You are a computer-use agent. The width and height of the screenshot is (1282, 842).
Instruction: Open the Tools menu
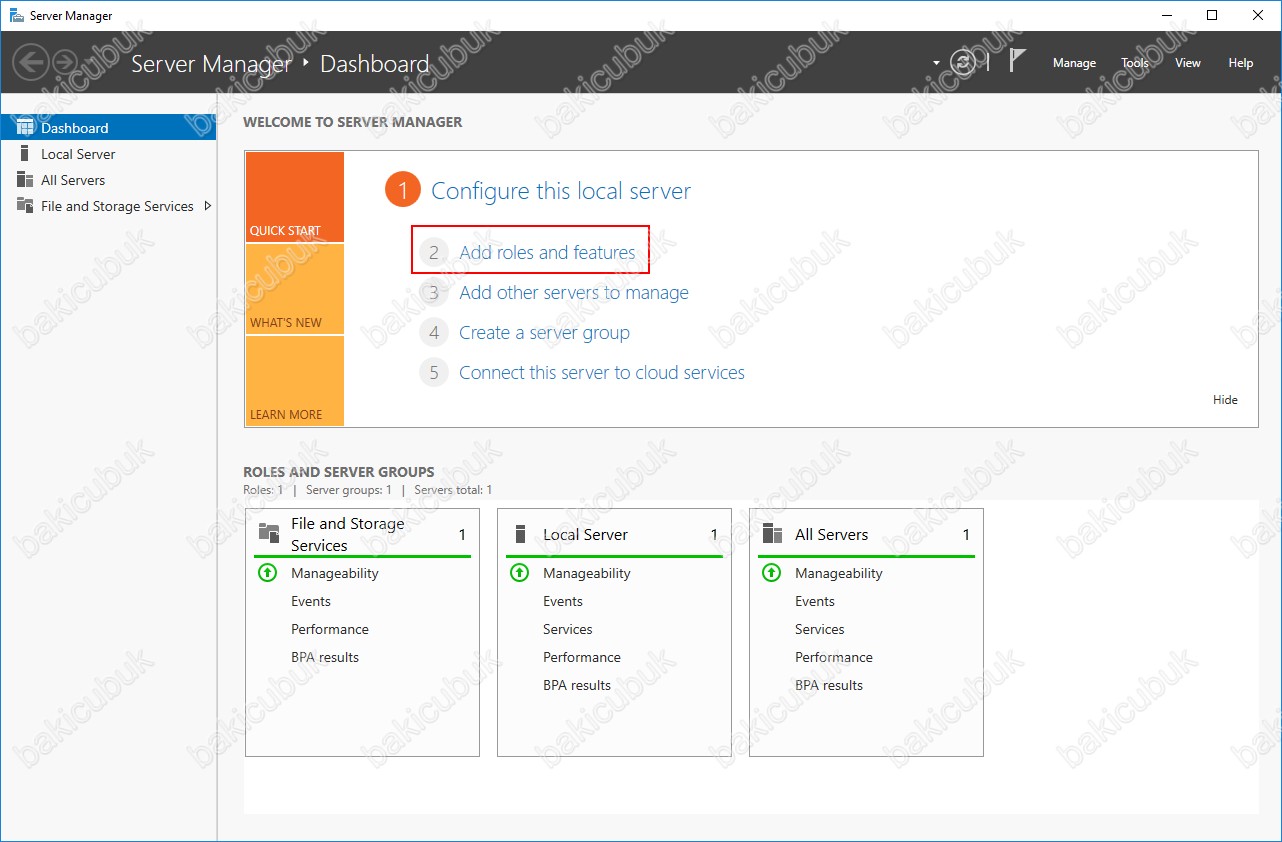coord(1135,62)
